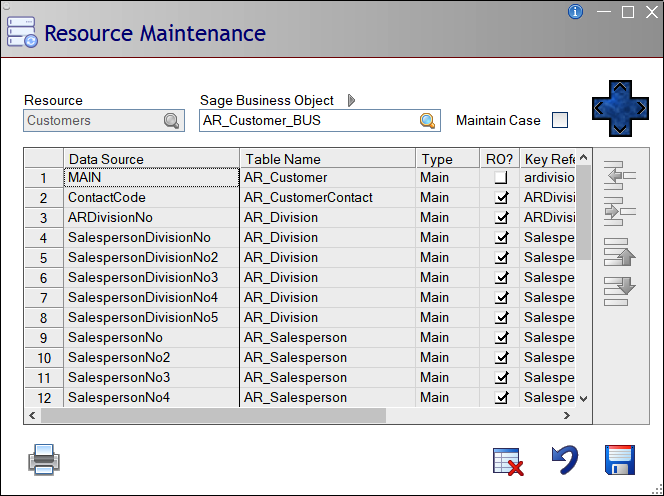Toggle the RO? checkbox for MAIN row

(501, 178)
